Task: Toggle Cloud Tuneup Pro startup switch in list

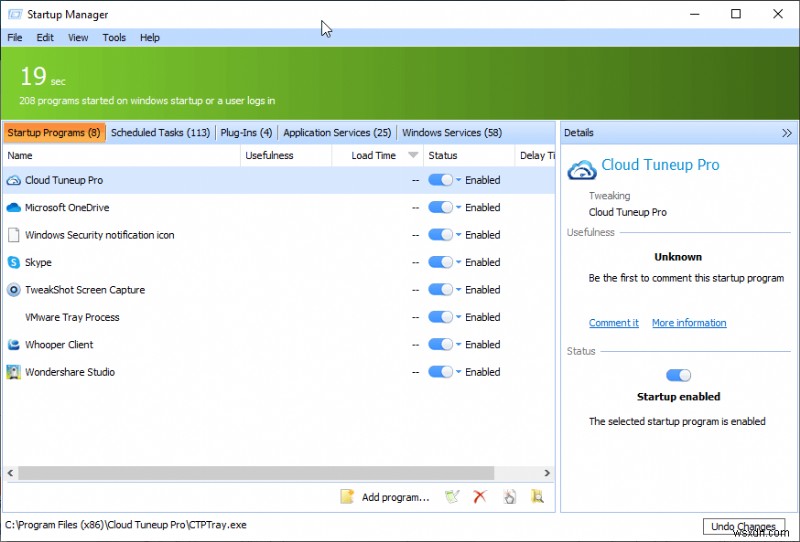Action: click(x=440, y=180)
